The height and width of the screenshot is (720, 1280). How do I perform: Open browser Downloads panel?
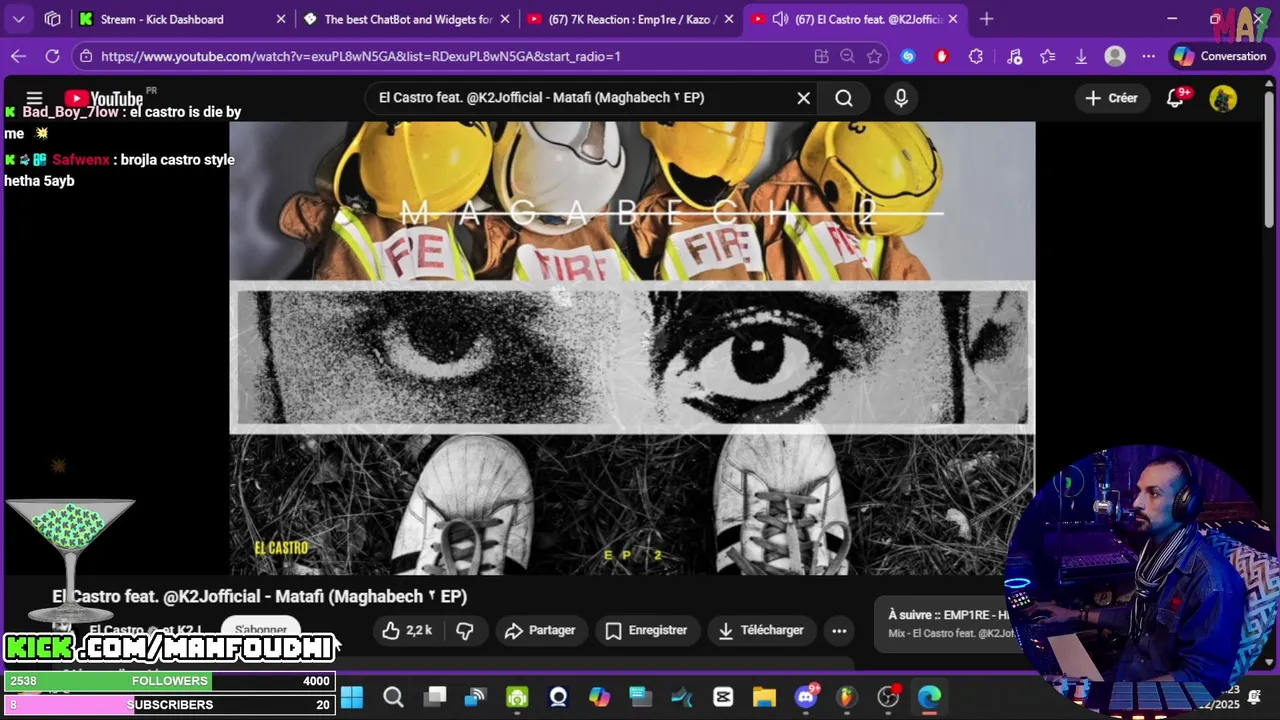[x=1081, y=56]
